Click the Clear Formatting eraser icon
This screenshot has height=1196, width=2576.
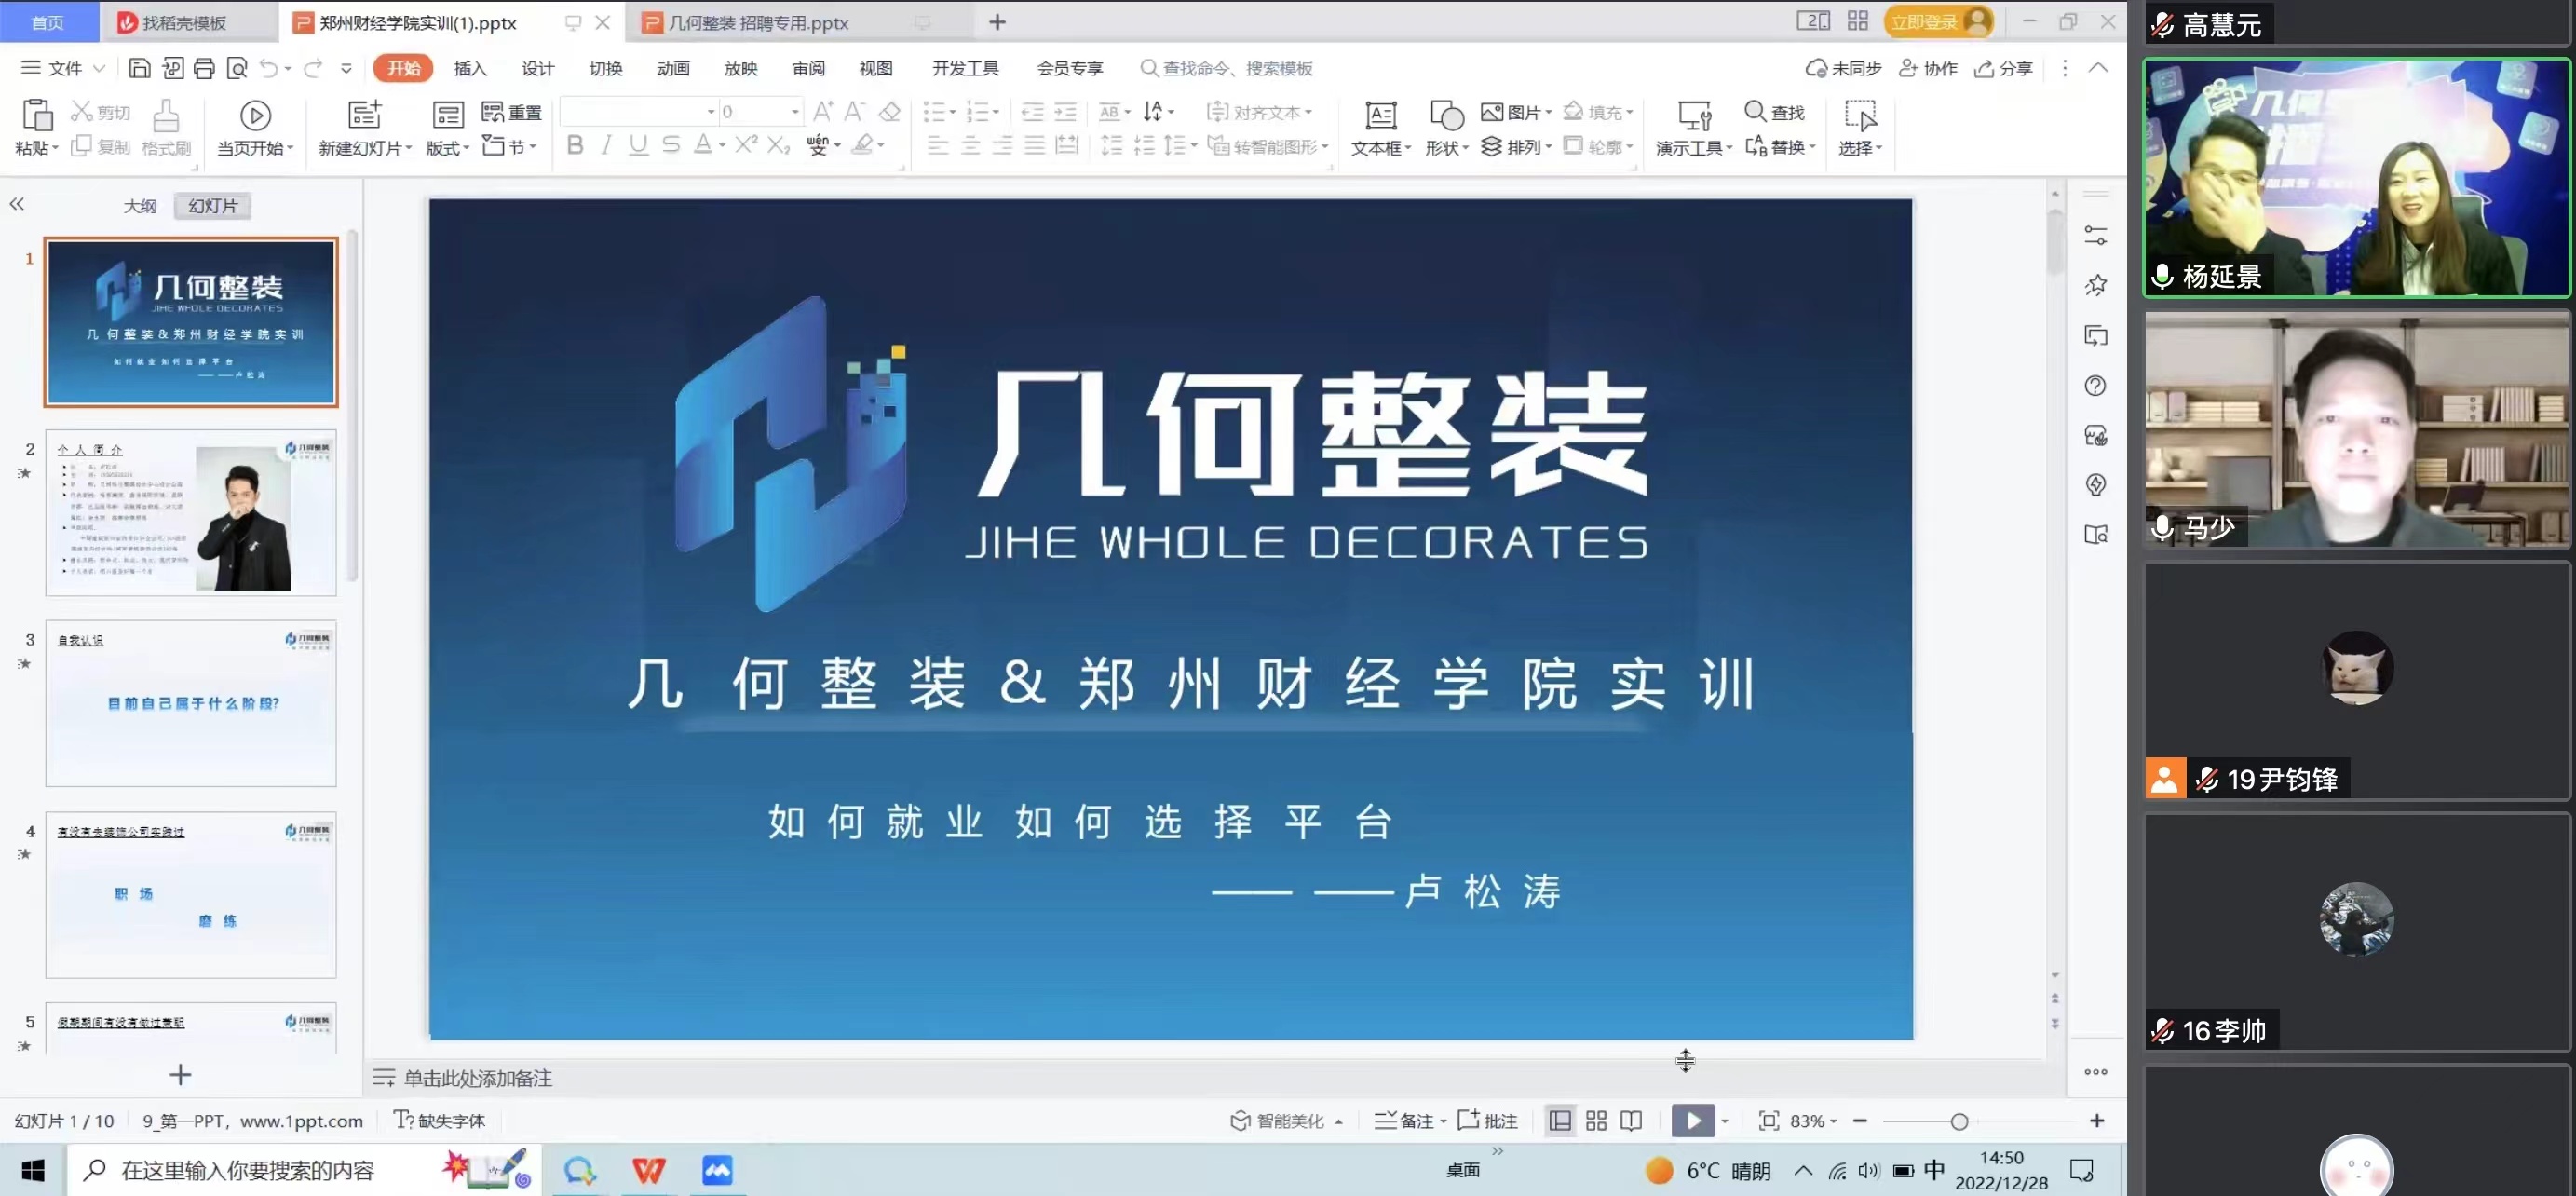[889, 111]
